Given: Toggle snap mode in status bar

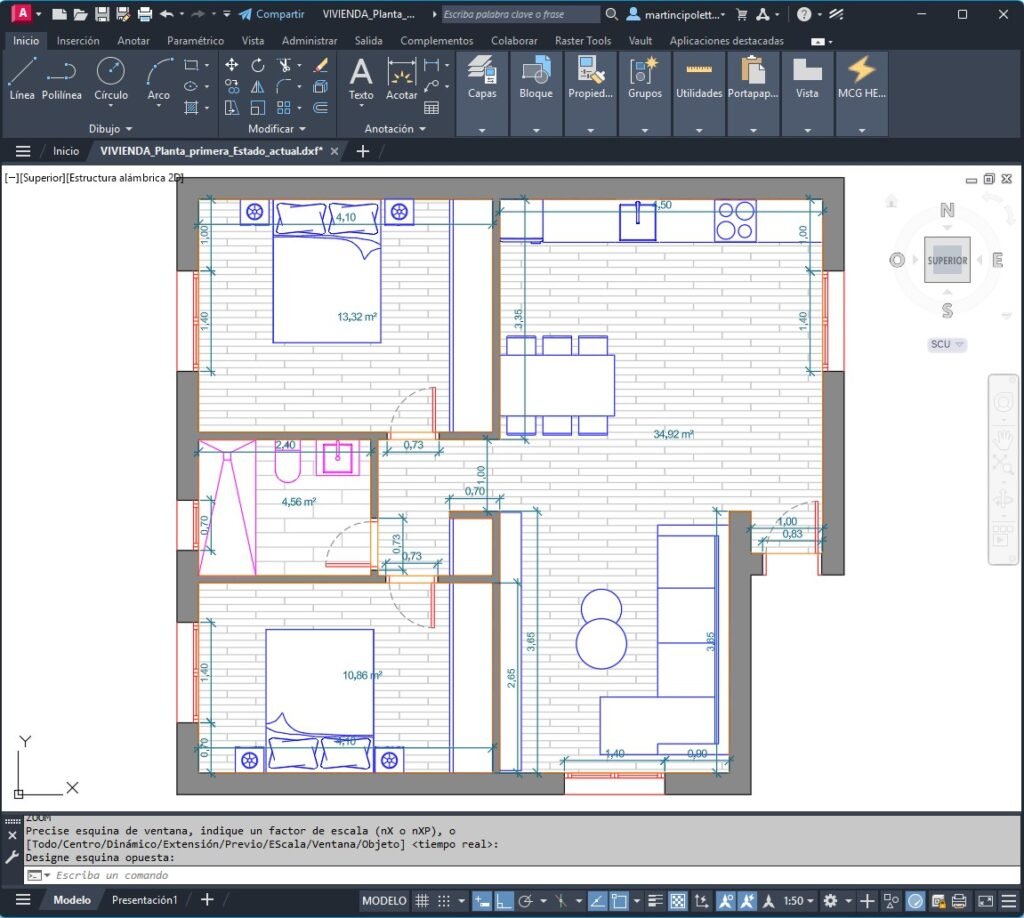Looking at the screenshot, I should click(x=443, y=901).
